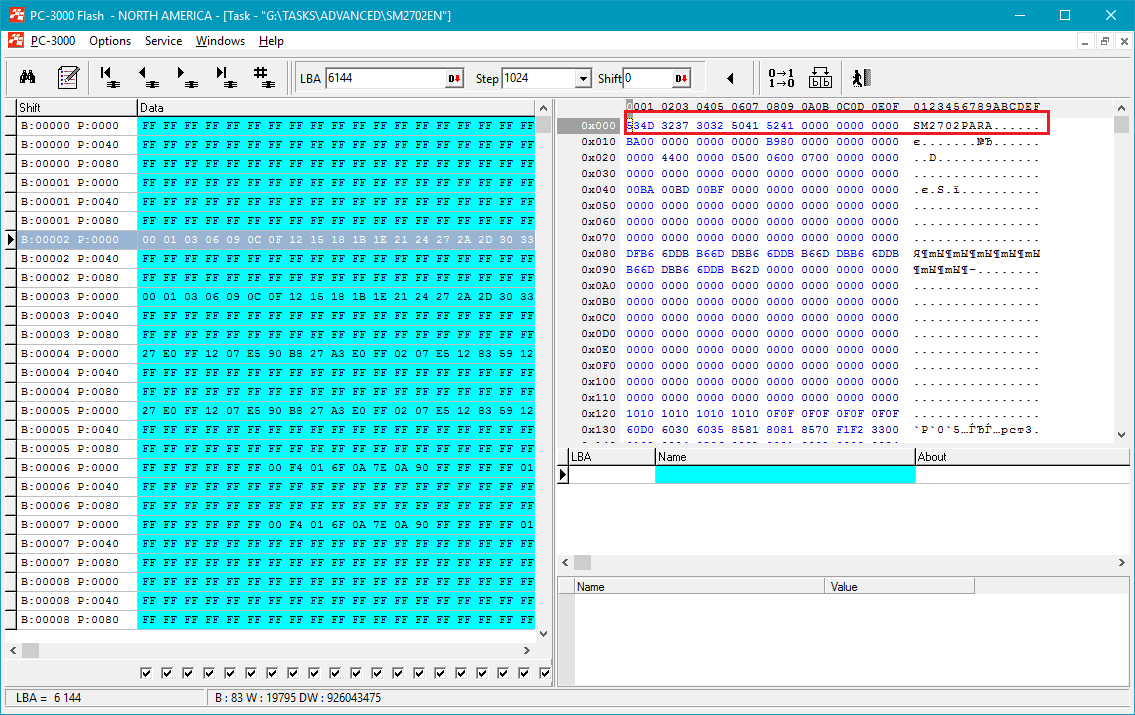Screen dimensions: 1135x715
Task: Open the binoculars Find tool
Action: (28, 77)
